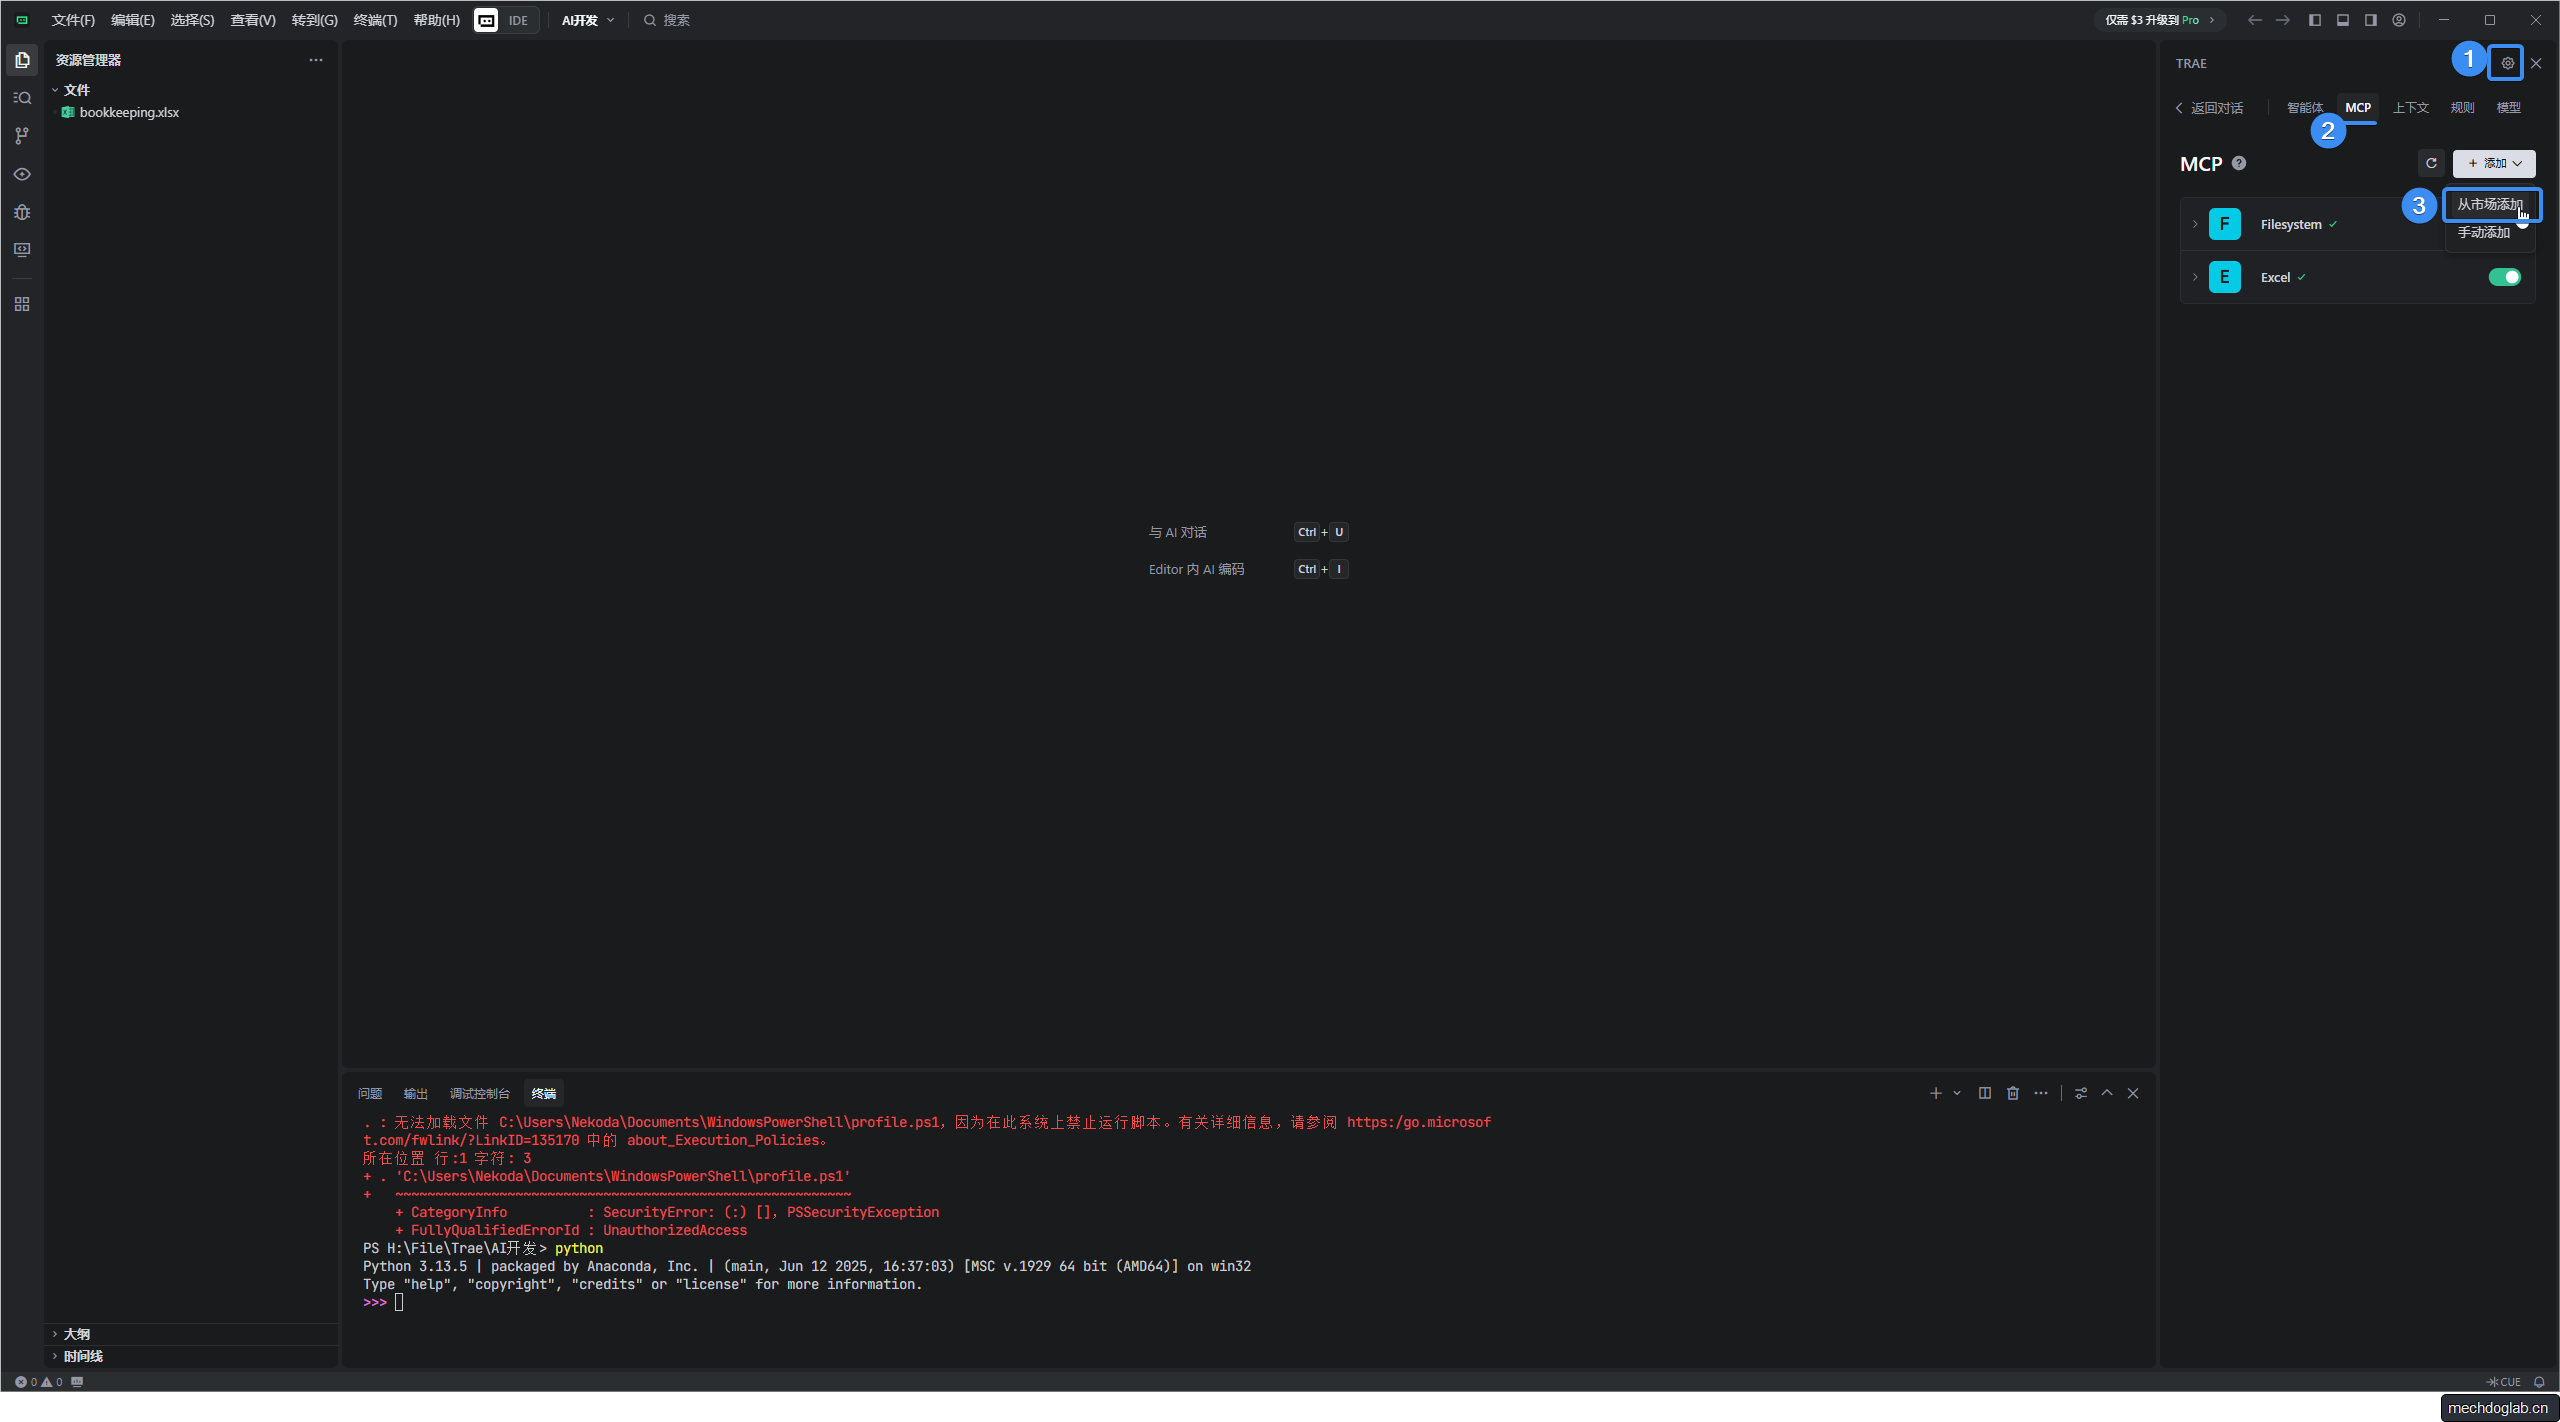Kill terminal with the trash icon
This screenshot has width=2560, height=1422.
2013,1093
